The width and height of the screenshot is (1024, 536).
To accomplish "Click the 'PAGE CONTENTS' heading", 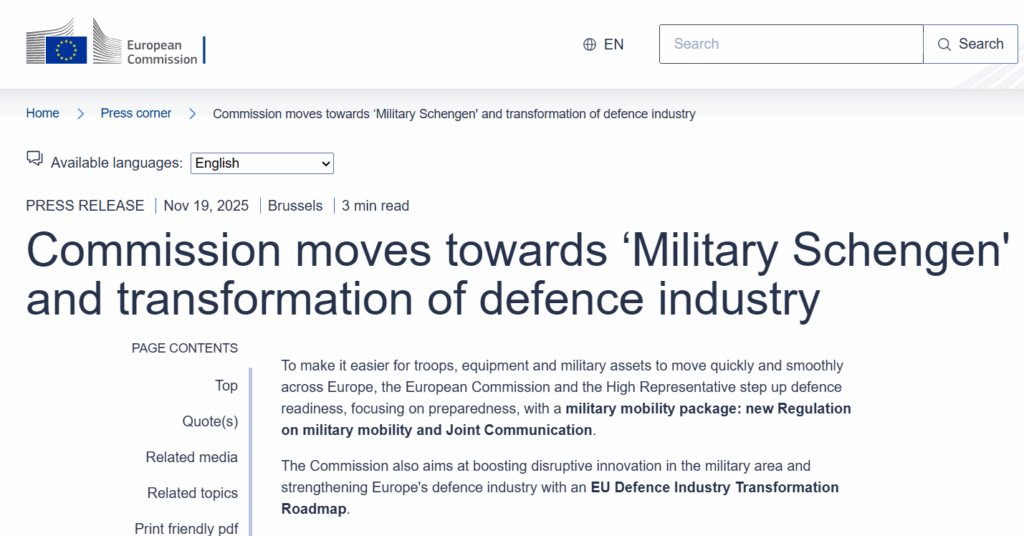I will pyautogui.click(x=185, y=348).
